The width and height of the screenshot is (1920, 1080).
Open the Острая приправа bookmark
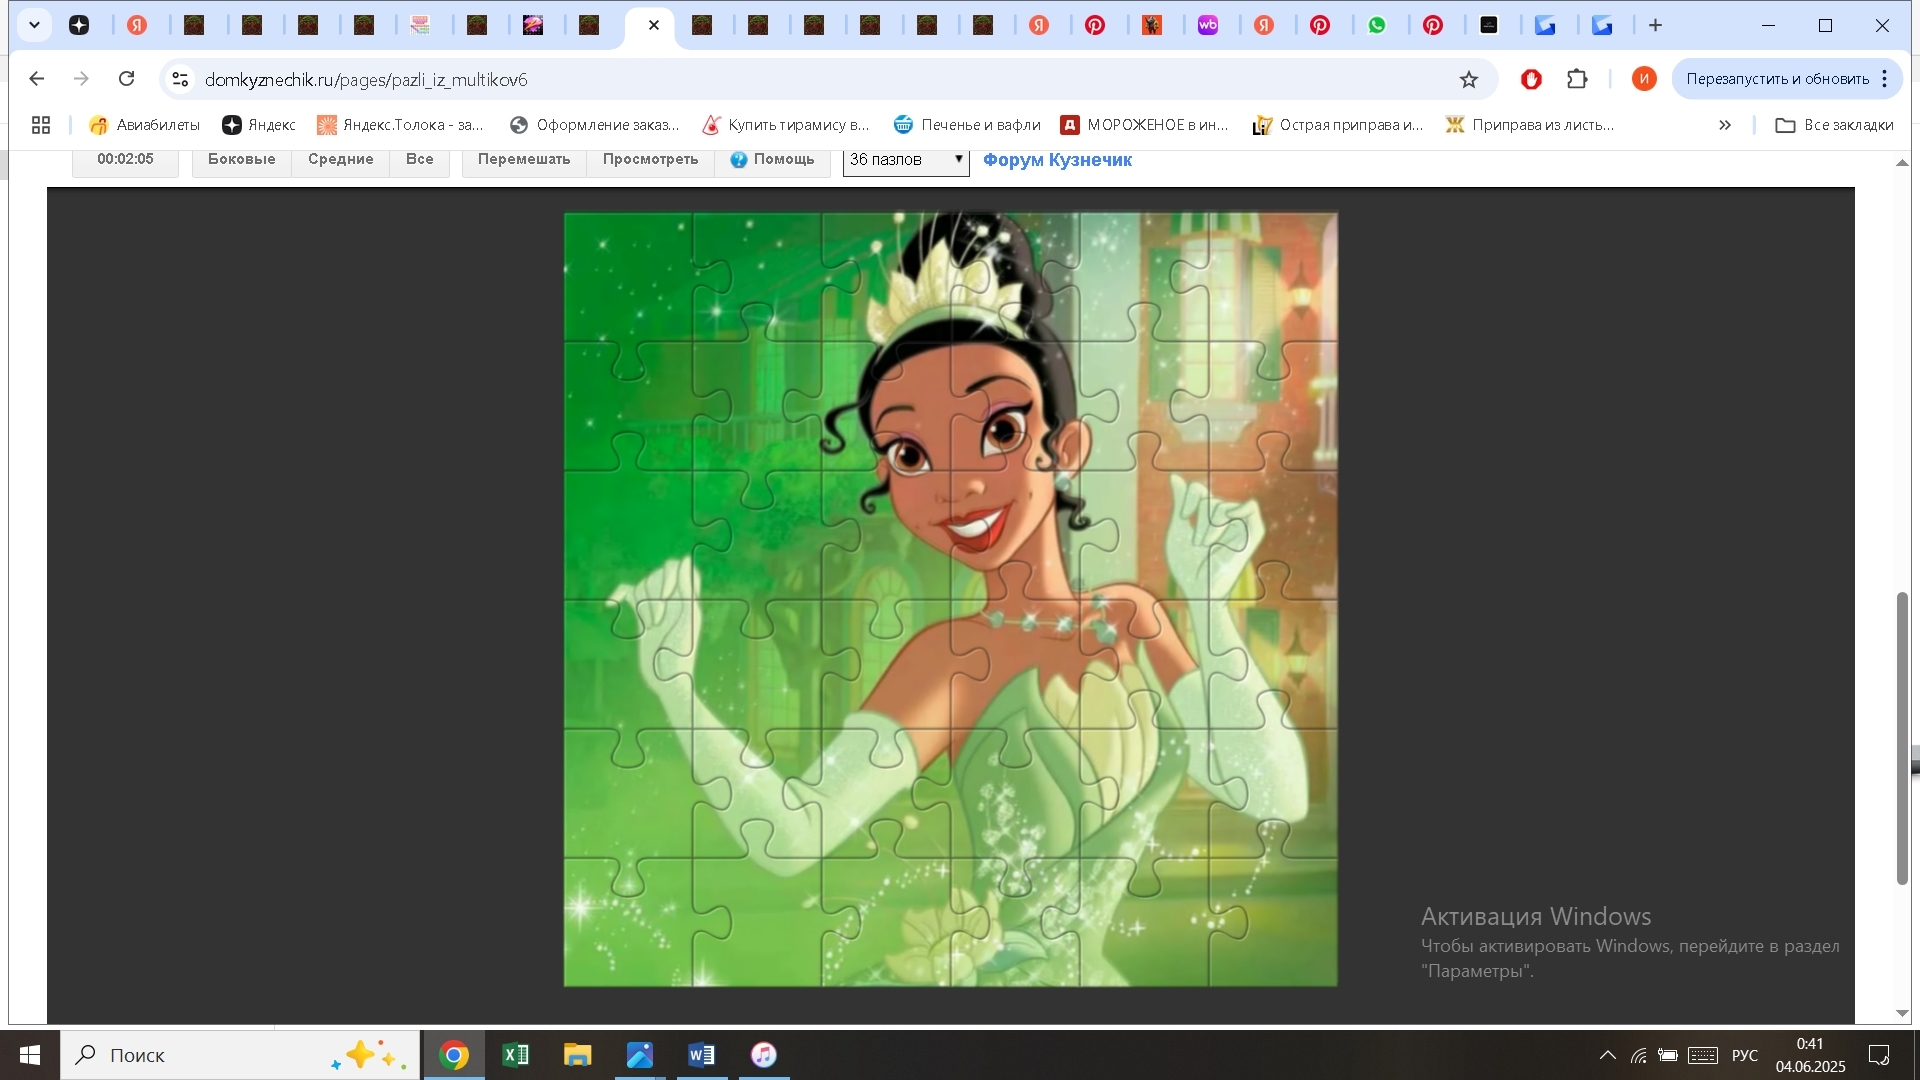(x=1338, y=125)
